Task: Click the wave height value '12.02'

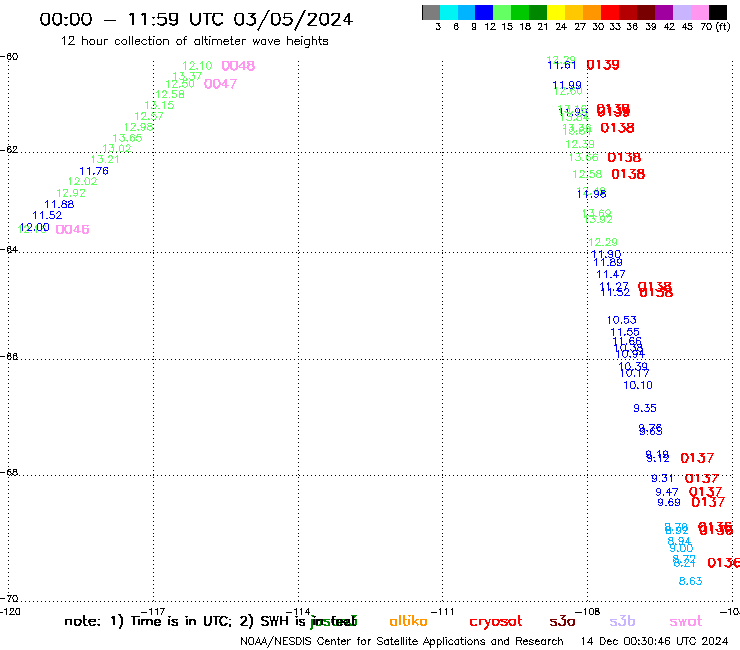Action: click(82, 181)
